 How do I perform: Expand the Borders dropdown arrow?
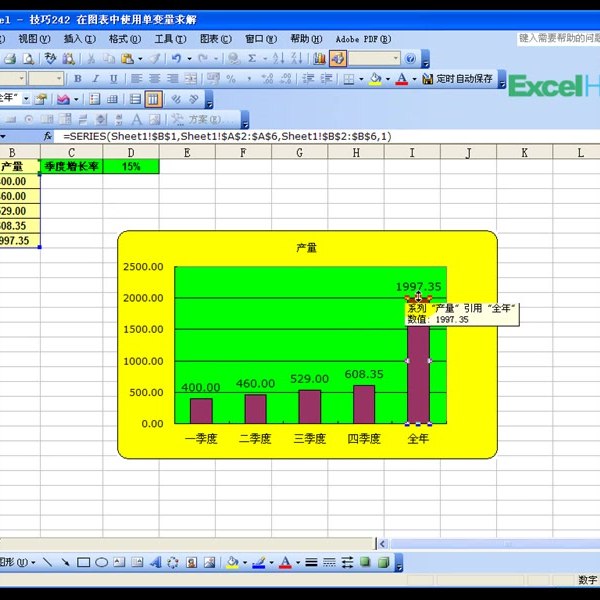tap(361, 79)
